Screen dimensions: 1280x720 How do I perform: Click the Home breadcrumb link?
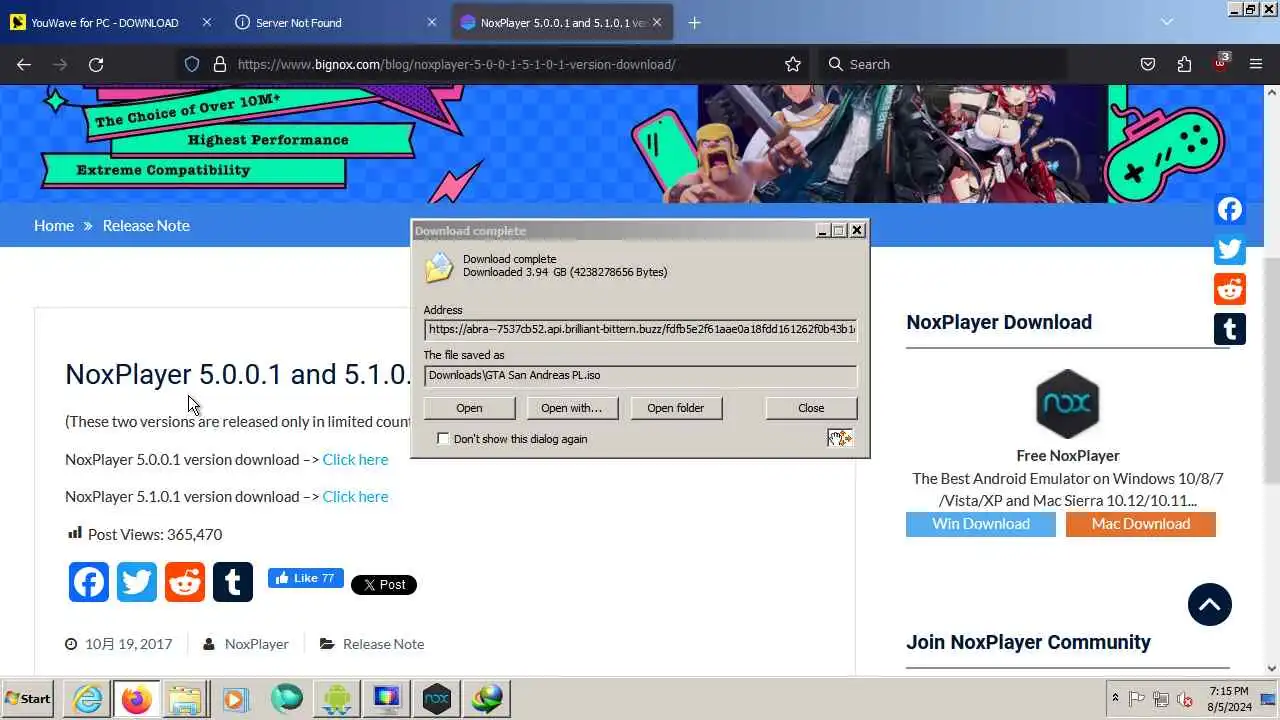54,225
